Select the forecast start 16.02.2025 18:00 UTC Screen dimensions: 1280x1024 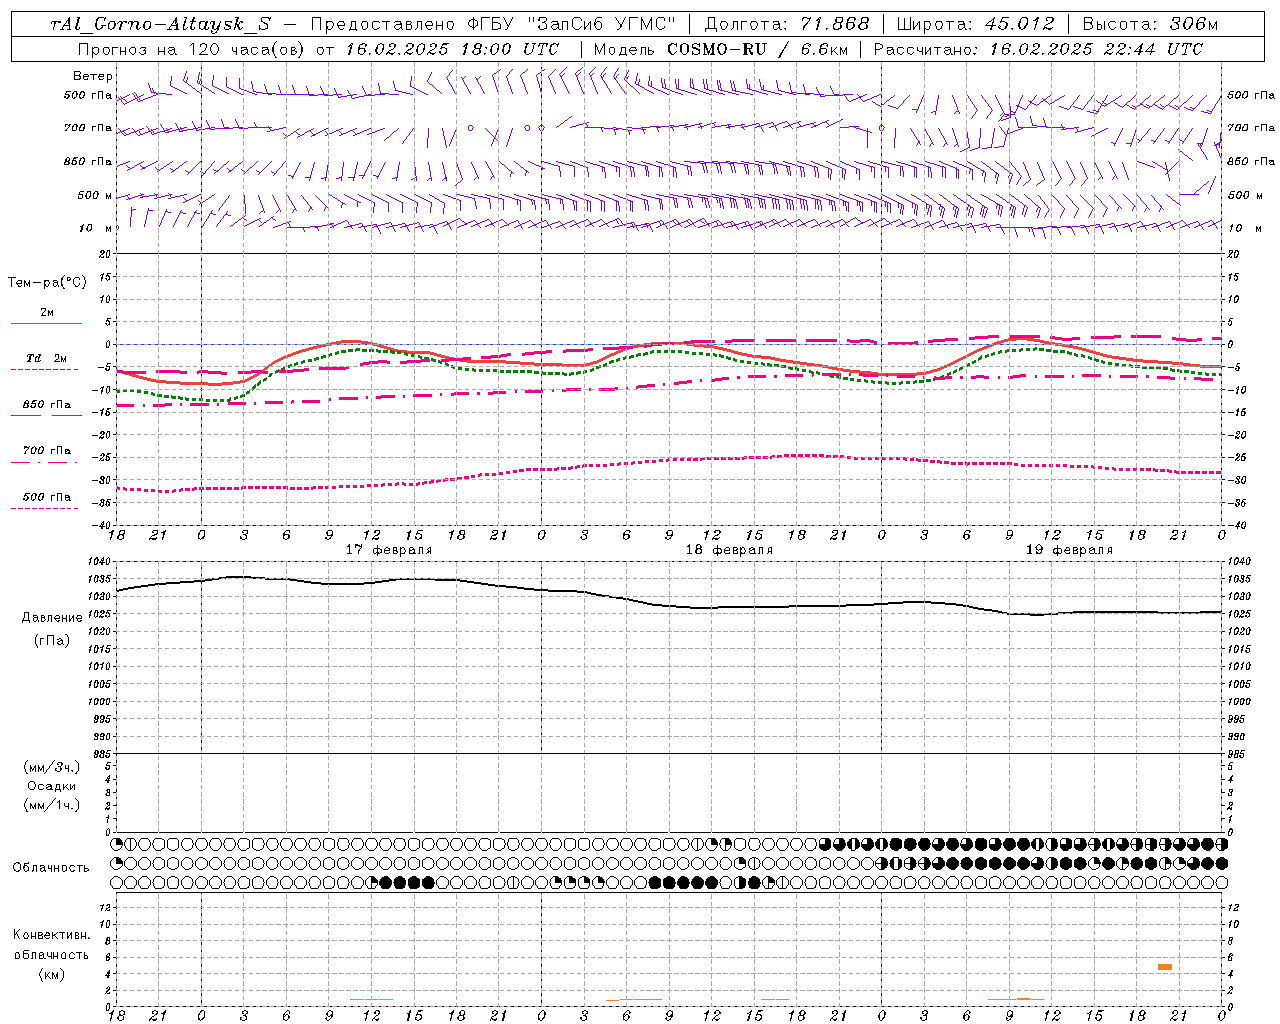pos(452,49)
